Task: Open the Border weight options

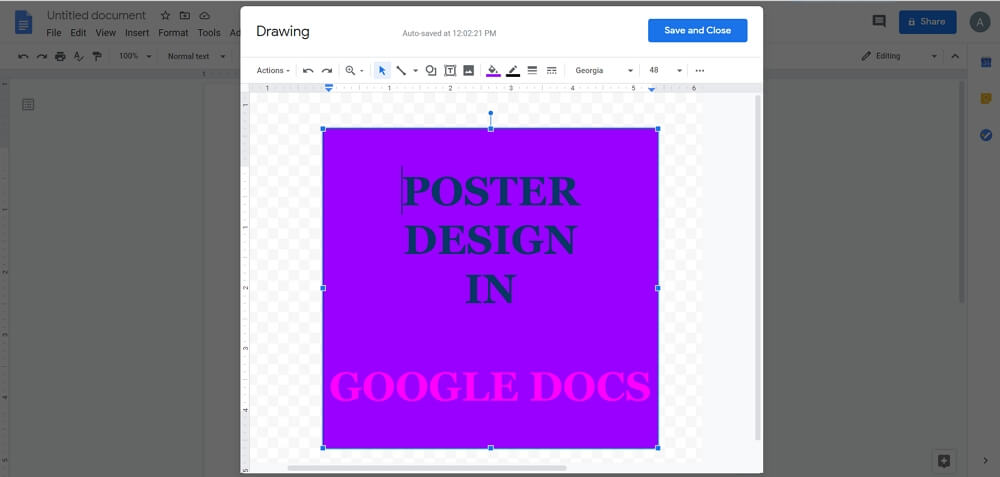Action: (533, 71)
